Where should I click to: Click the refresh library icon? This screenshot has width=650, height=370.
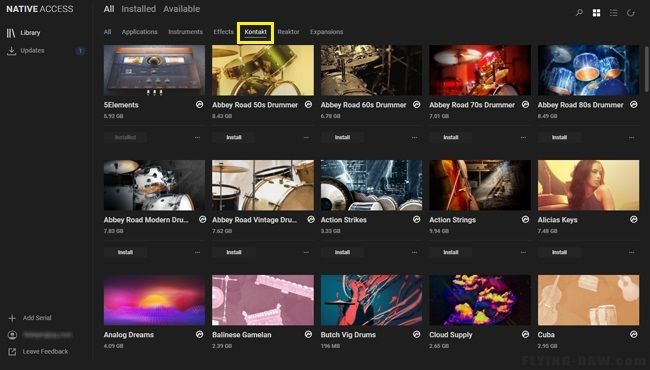point(631,13)
